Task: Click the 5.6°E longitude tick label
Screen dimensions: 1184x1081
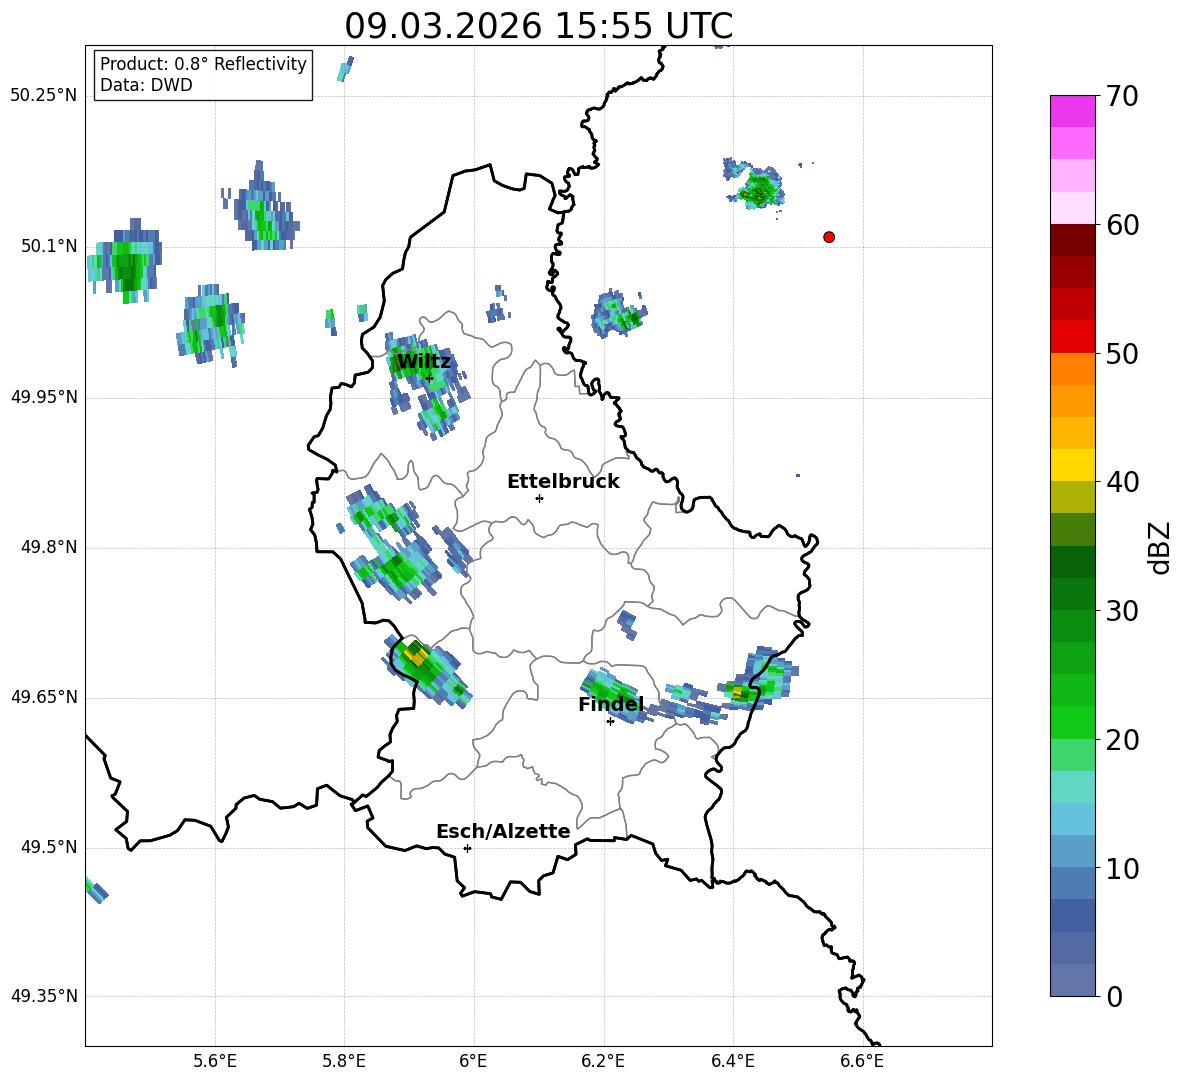Action: point(215,1061)
